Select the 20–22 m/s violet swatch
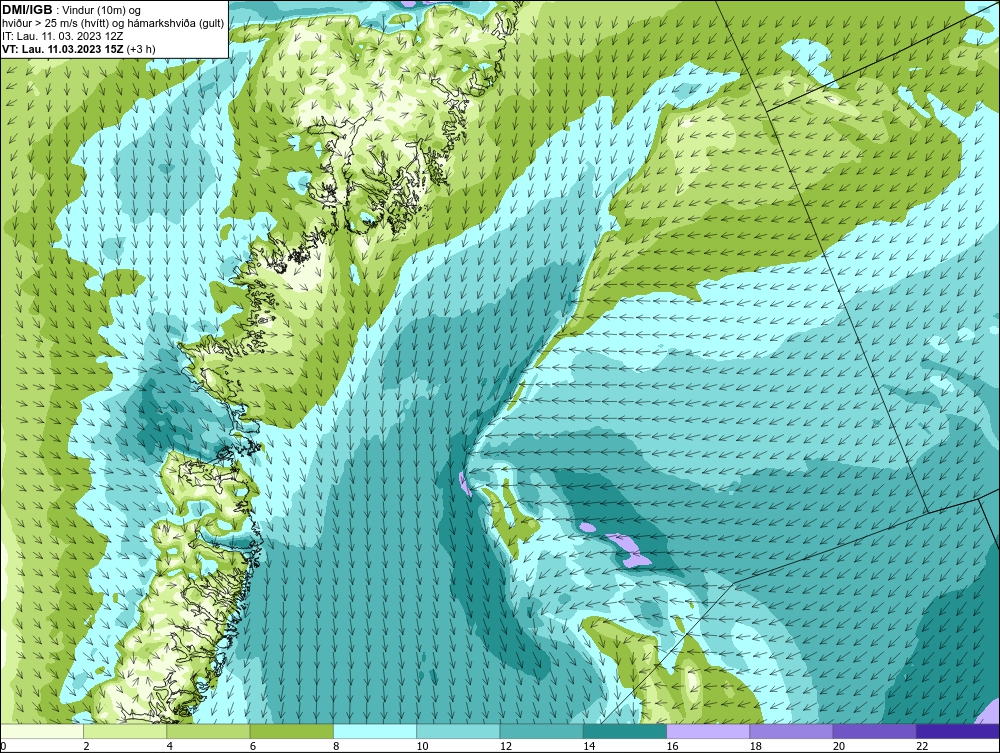1000x753 pixels. [875, 731]
